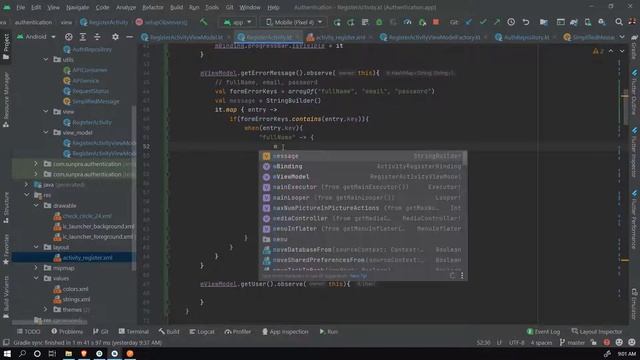640x360 pixels.
Task: Open the Logcat tool window
Action: 202,331
